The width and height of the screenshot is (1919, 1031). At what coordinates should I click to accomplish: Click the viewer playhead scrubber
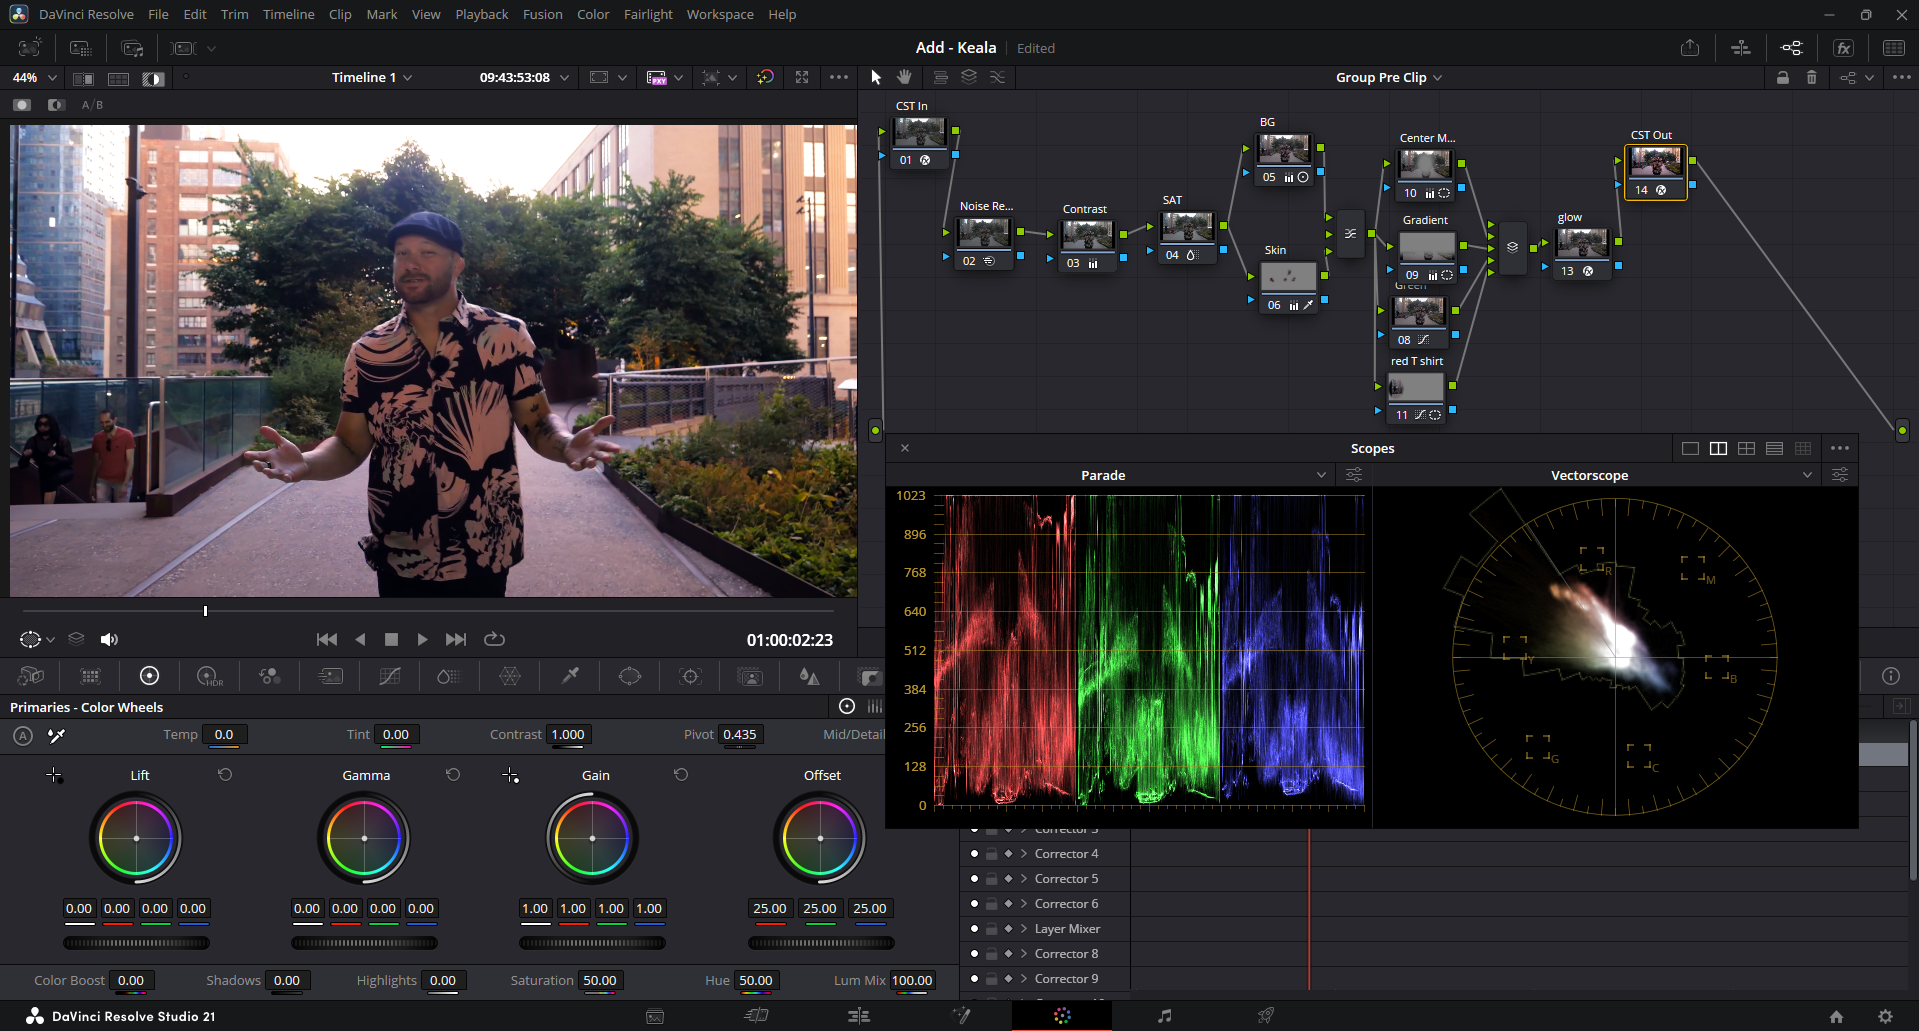coord(205,611)
